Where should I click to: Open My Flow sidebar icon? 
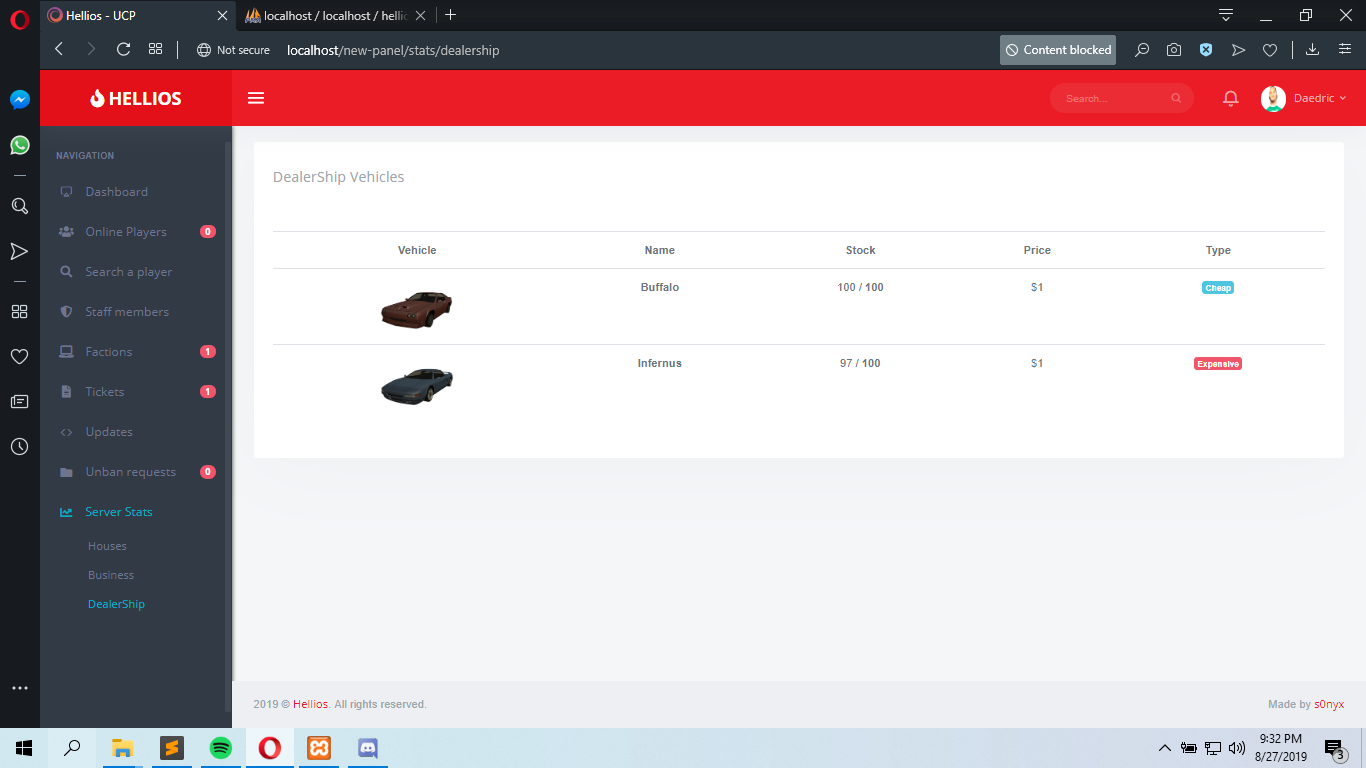[19, 251]
